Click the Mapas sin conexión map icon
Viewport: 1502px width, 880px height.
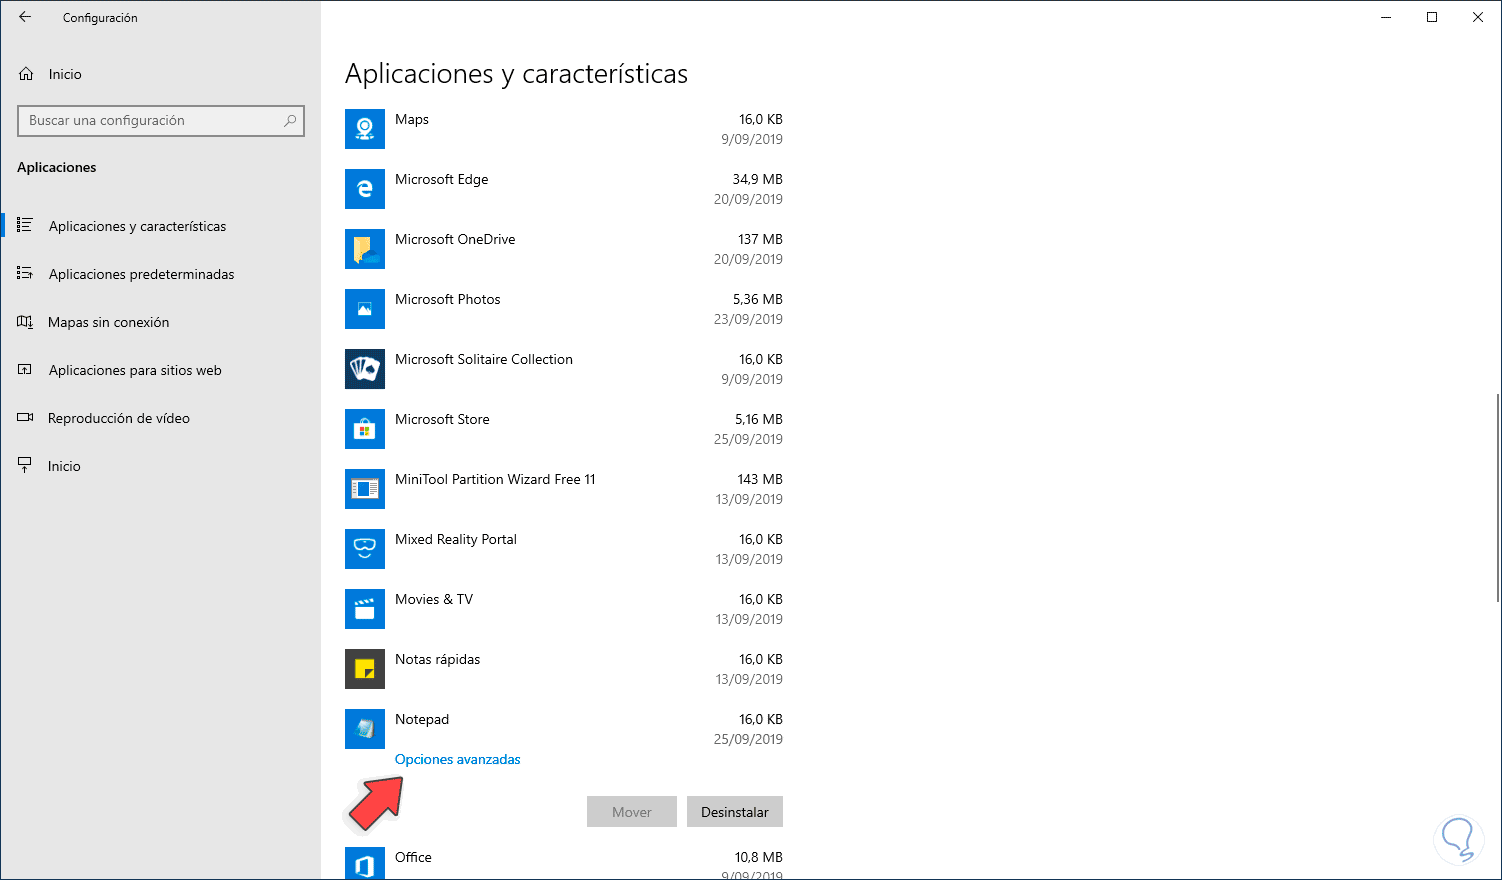(25, 322)
